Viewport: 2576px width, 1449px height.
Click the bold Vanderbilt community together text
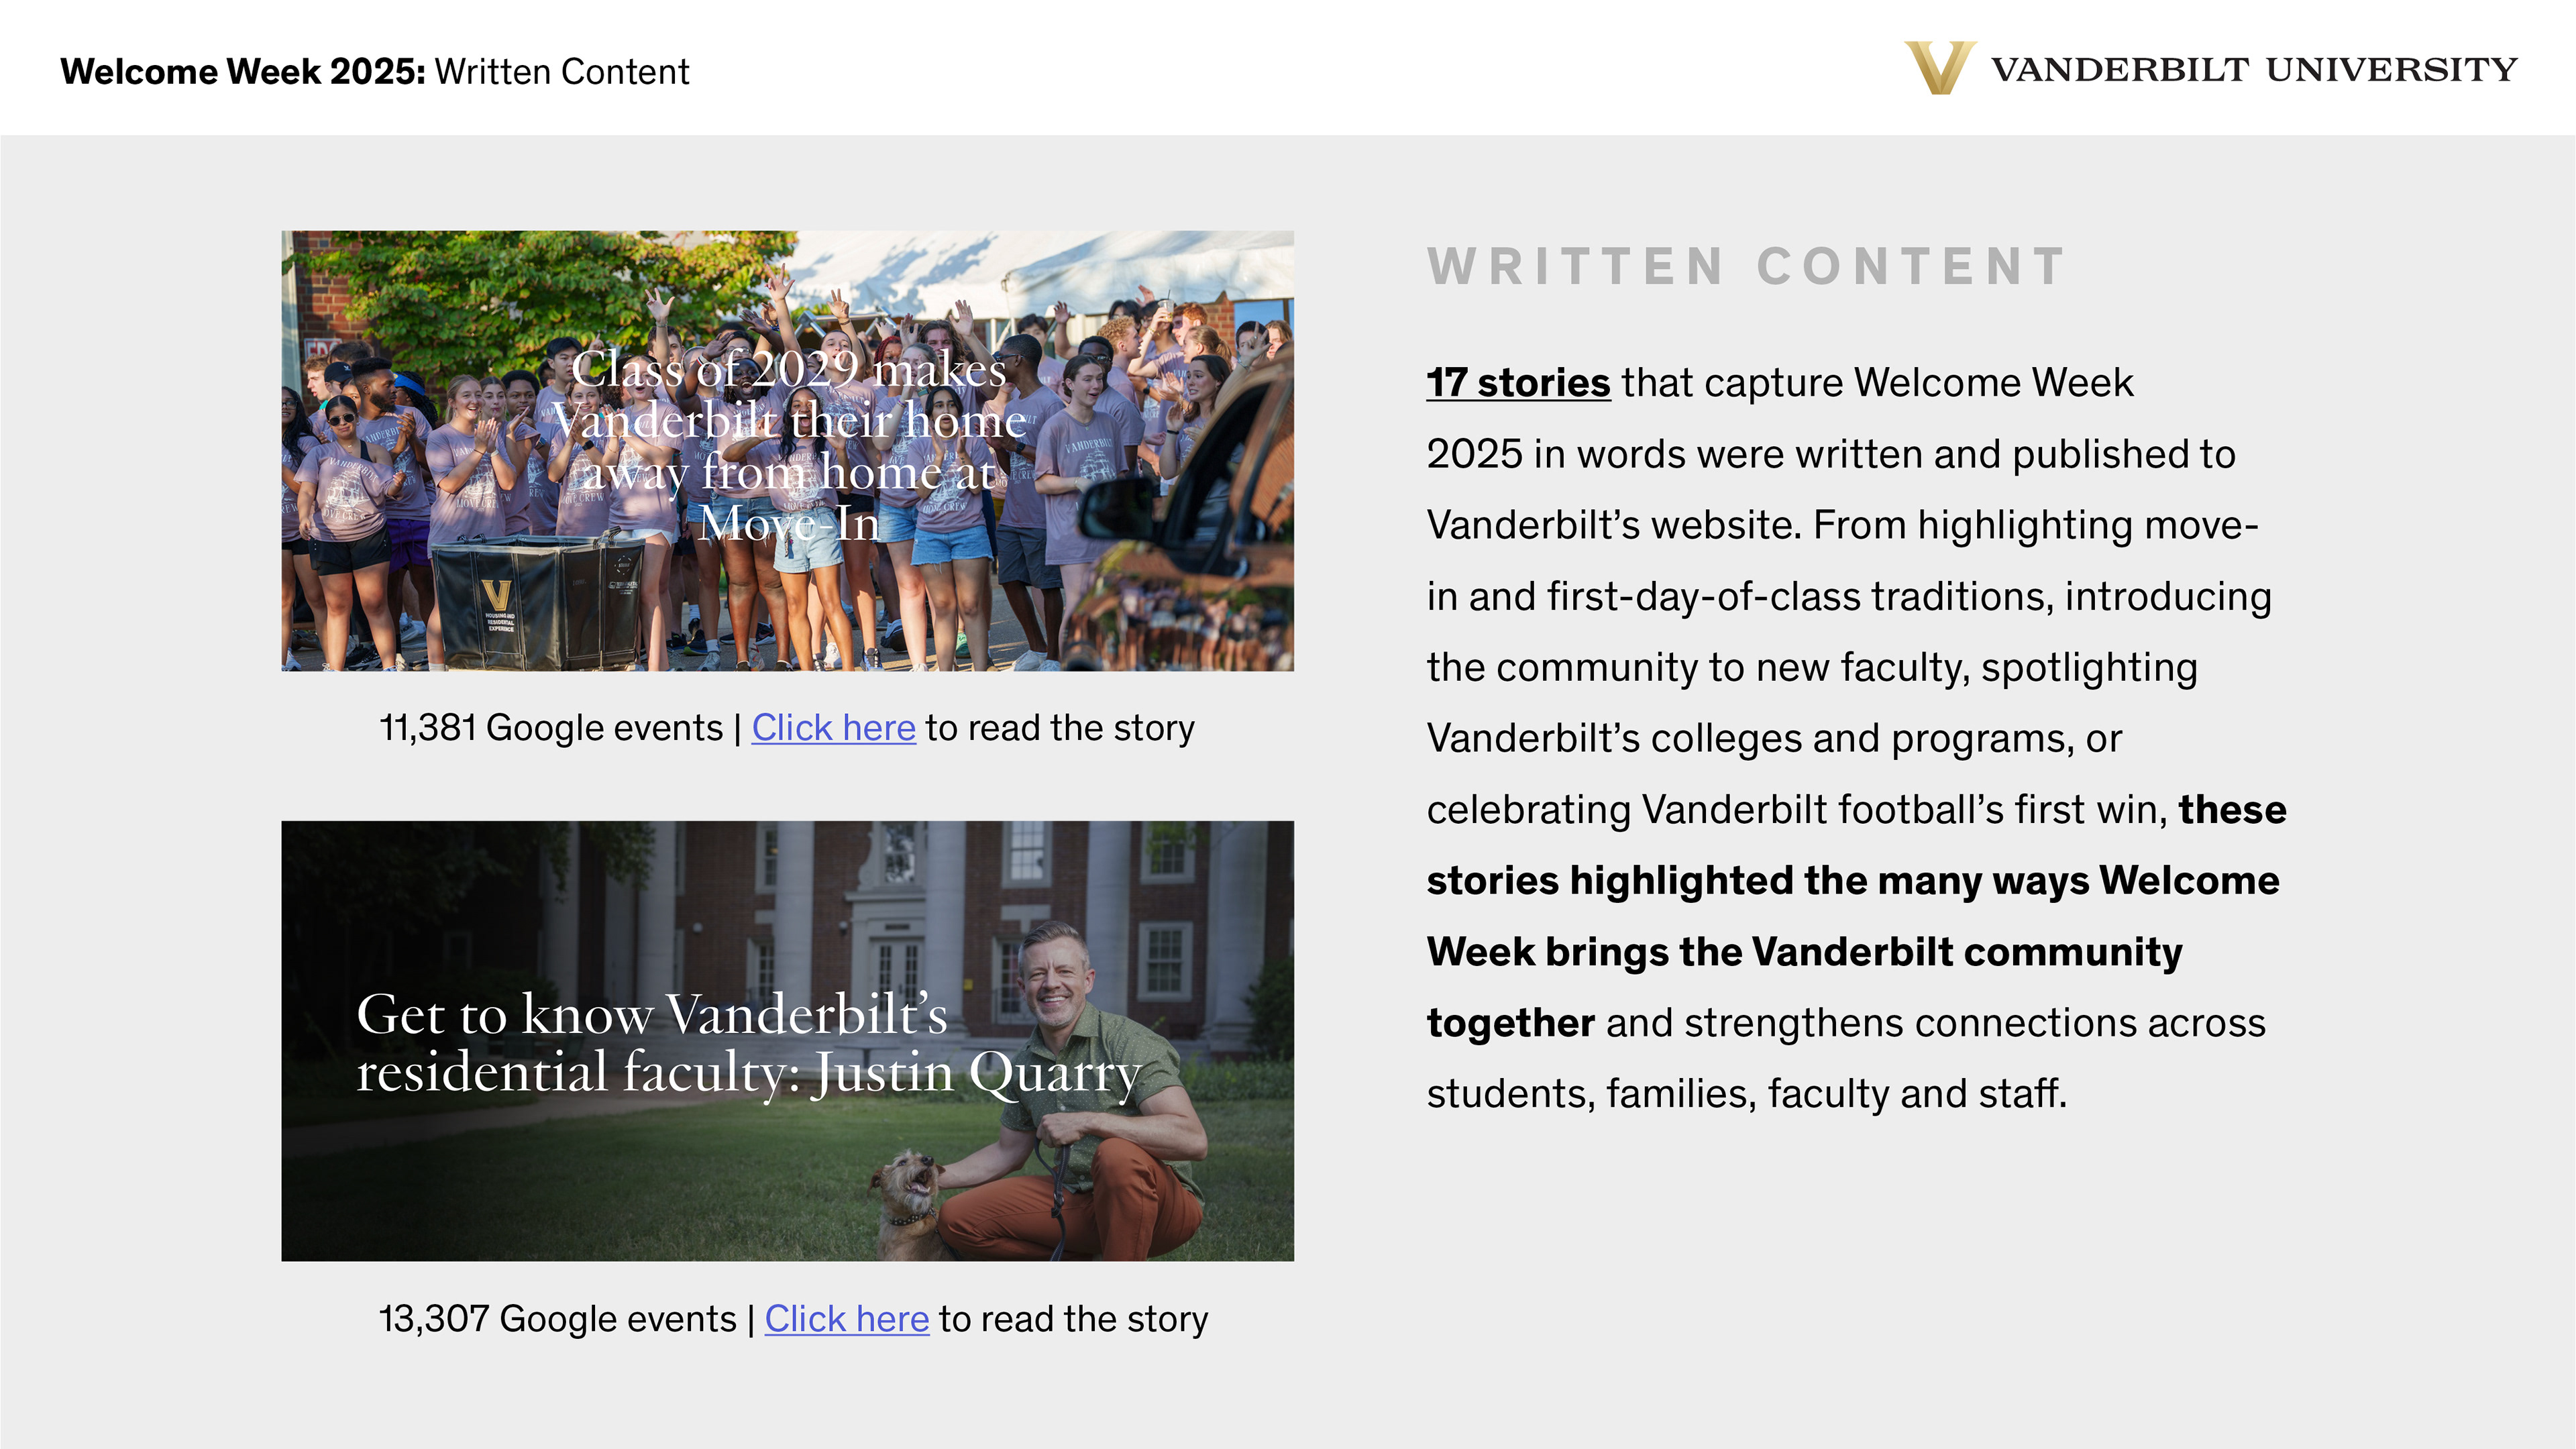(x=1804, y=952)
